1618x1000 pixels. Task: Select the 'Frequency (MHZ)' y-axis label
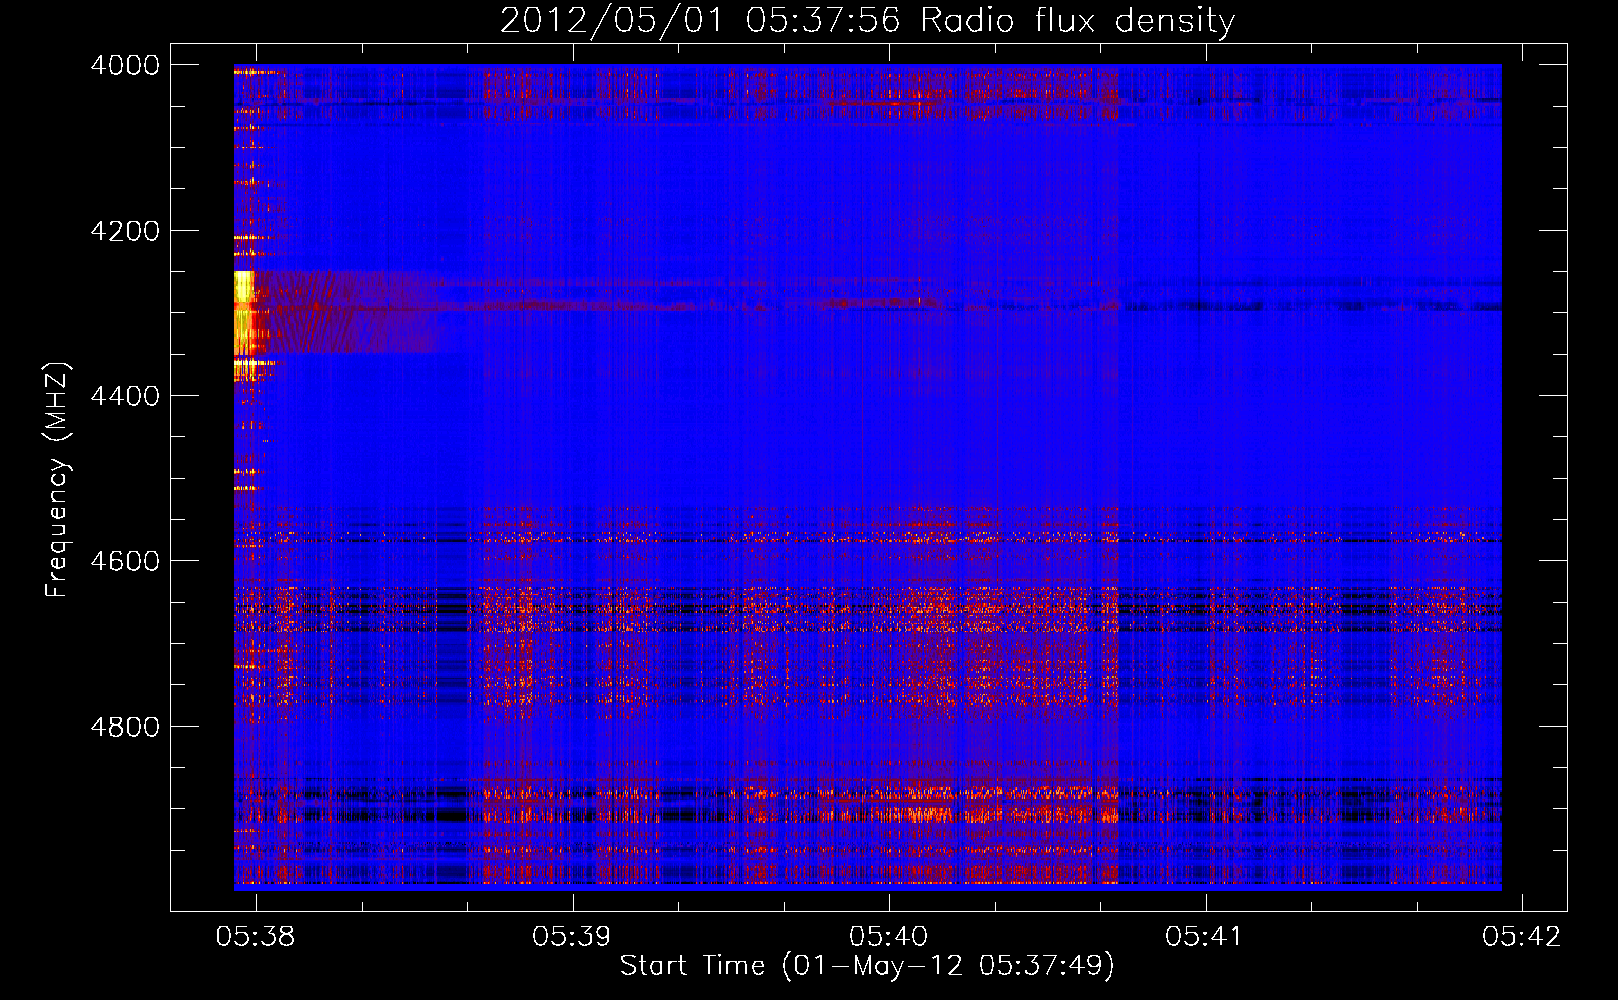click(x=57, y=479)
